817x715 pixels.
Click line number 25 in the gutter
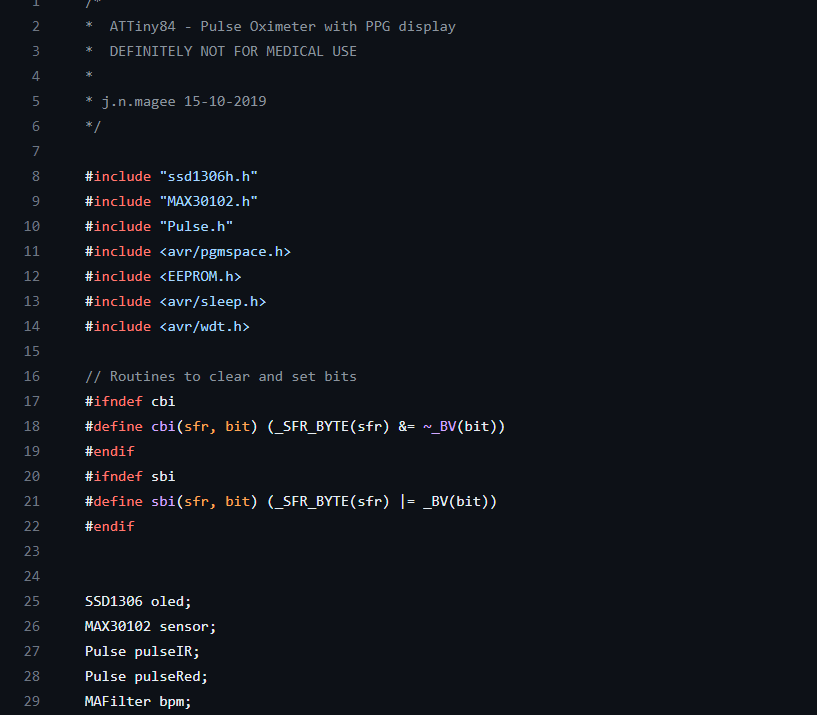coord(31,601)
